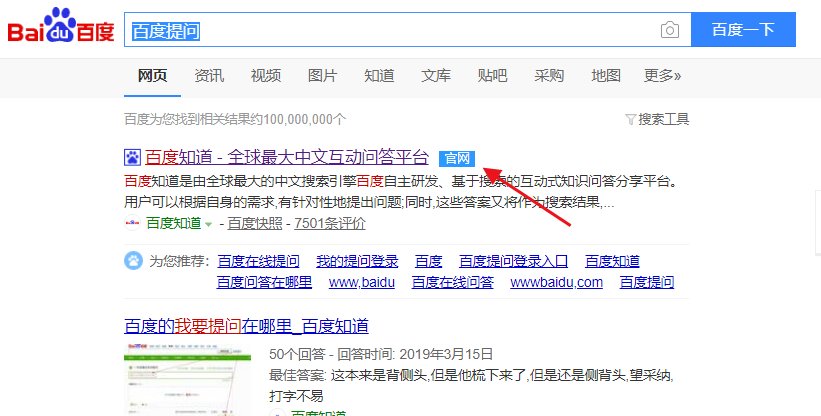This screenshot has width=821, height=416.
Task: Expand the arrow next to green 百度知道
Action: [208, 224]
